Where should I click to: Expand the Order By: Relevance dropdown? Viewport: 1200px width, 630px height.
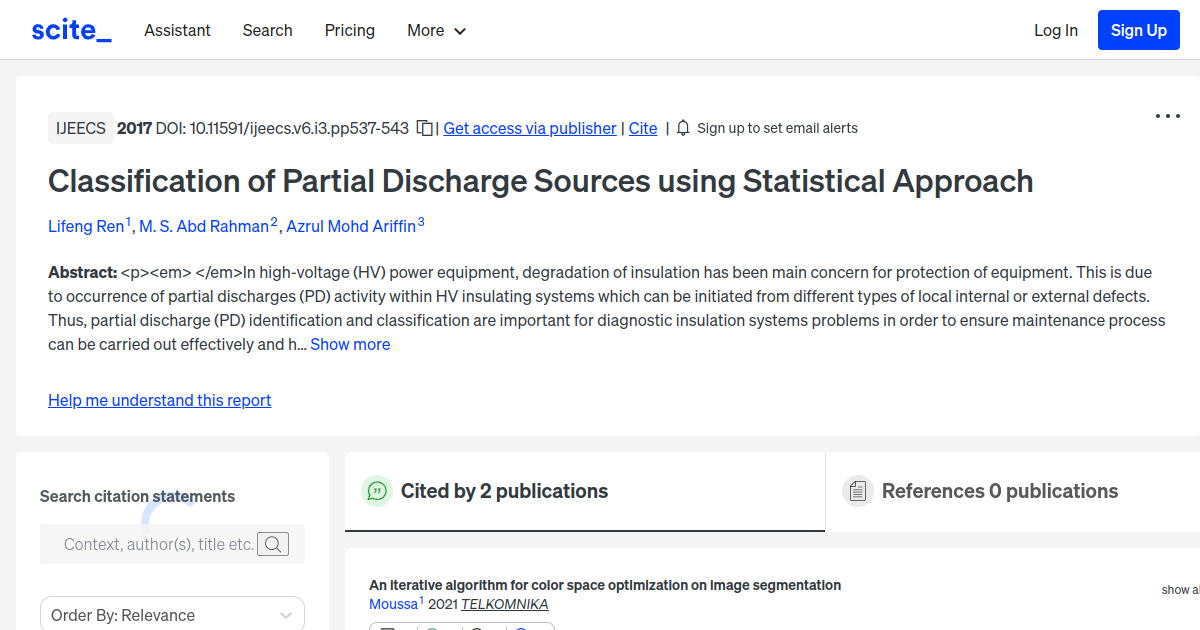[x=171, y=613]
